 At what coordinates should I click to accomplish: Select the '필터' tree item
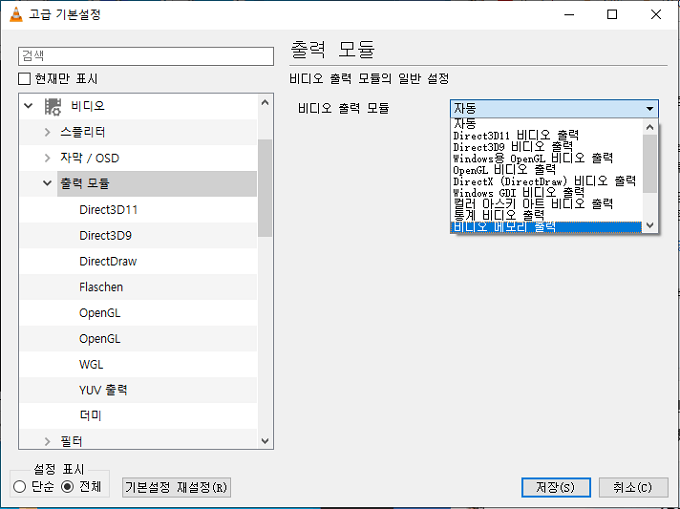click(71, 441)
